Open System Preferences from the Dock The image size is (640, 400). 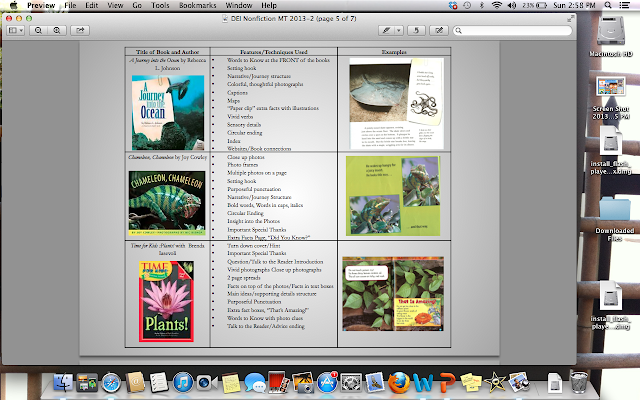point(351,383)
